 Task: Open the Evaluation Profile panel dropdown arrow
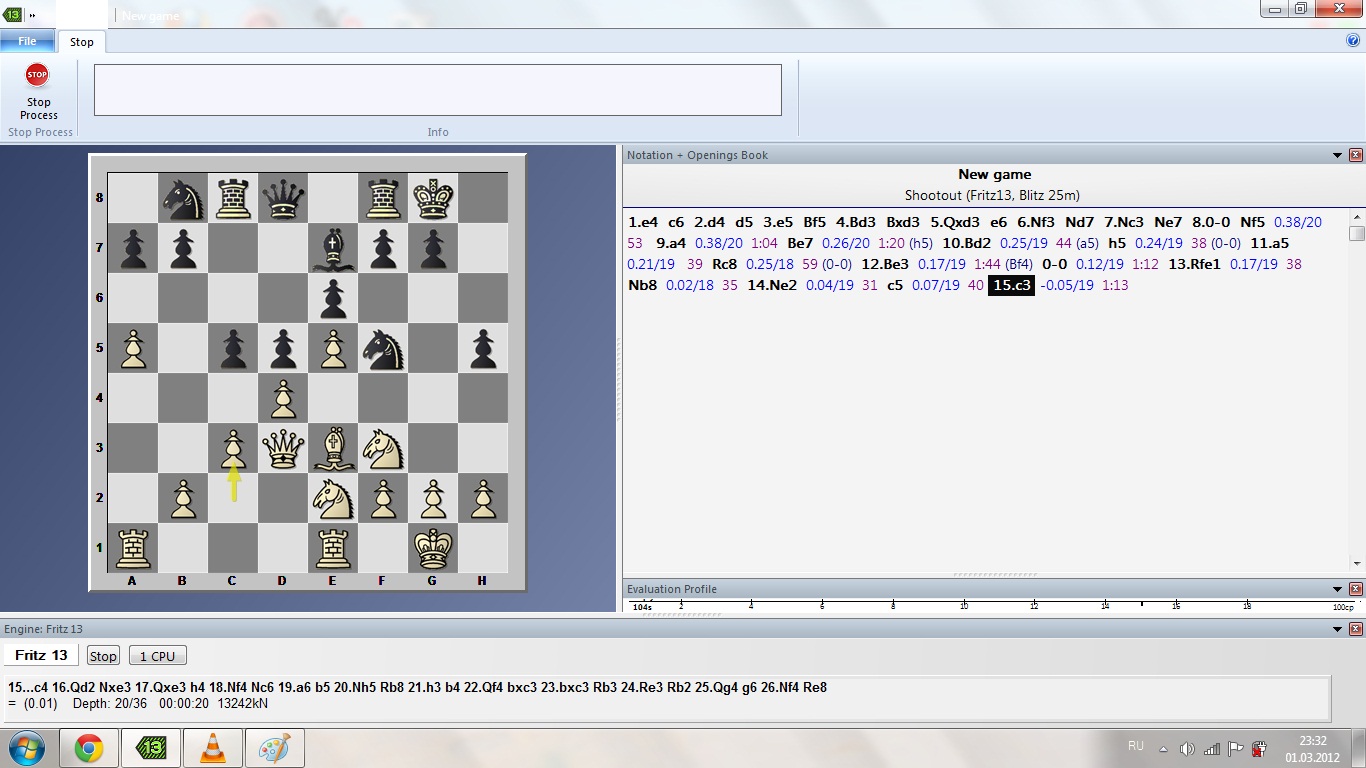point(1337,589)
